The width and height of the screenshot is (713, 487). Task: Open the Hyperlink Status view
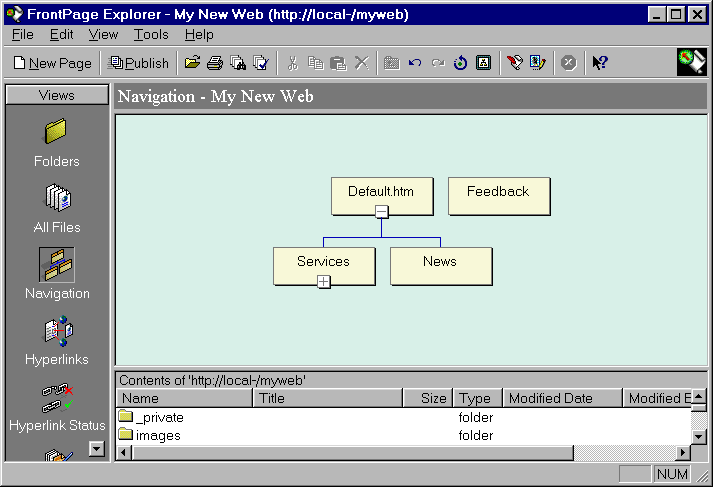[57, 406]
